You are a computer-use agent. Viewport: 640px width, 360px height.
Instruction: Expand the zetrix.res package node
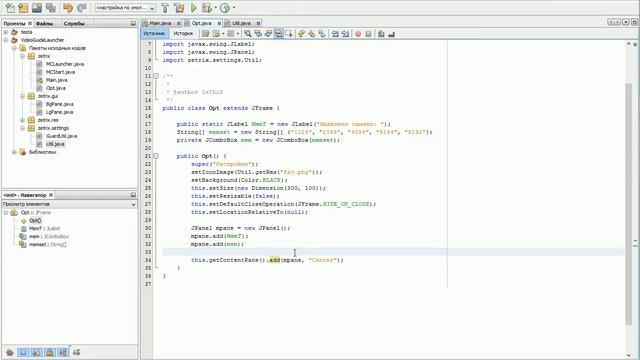(x=22, y=120)
